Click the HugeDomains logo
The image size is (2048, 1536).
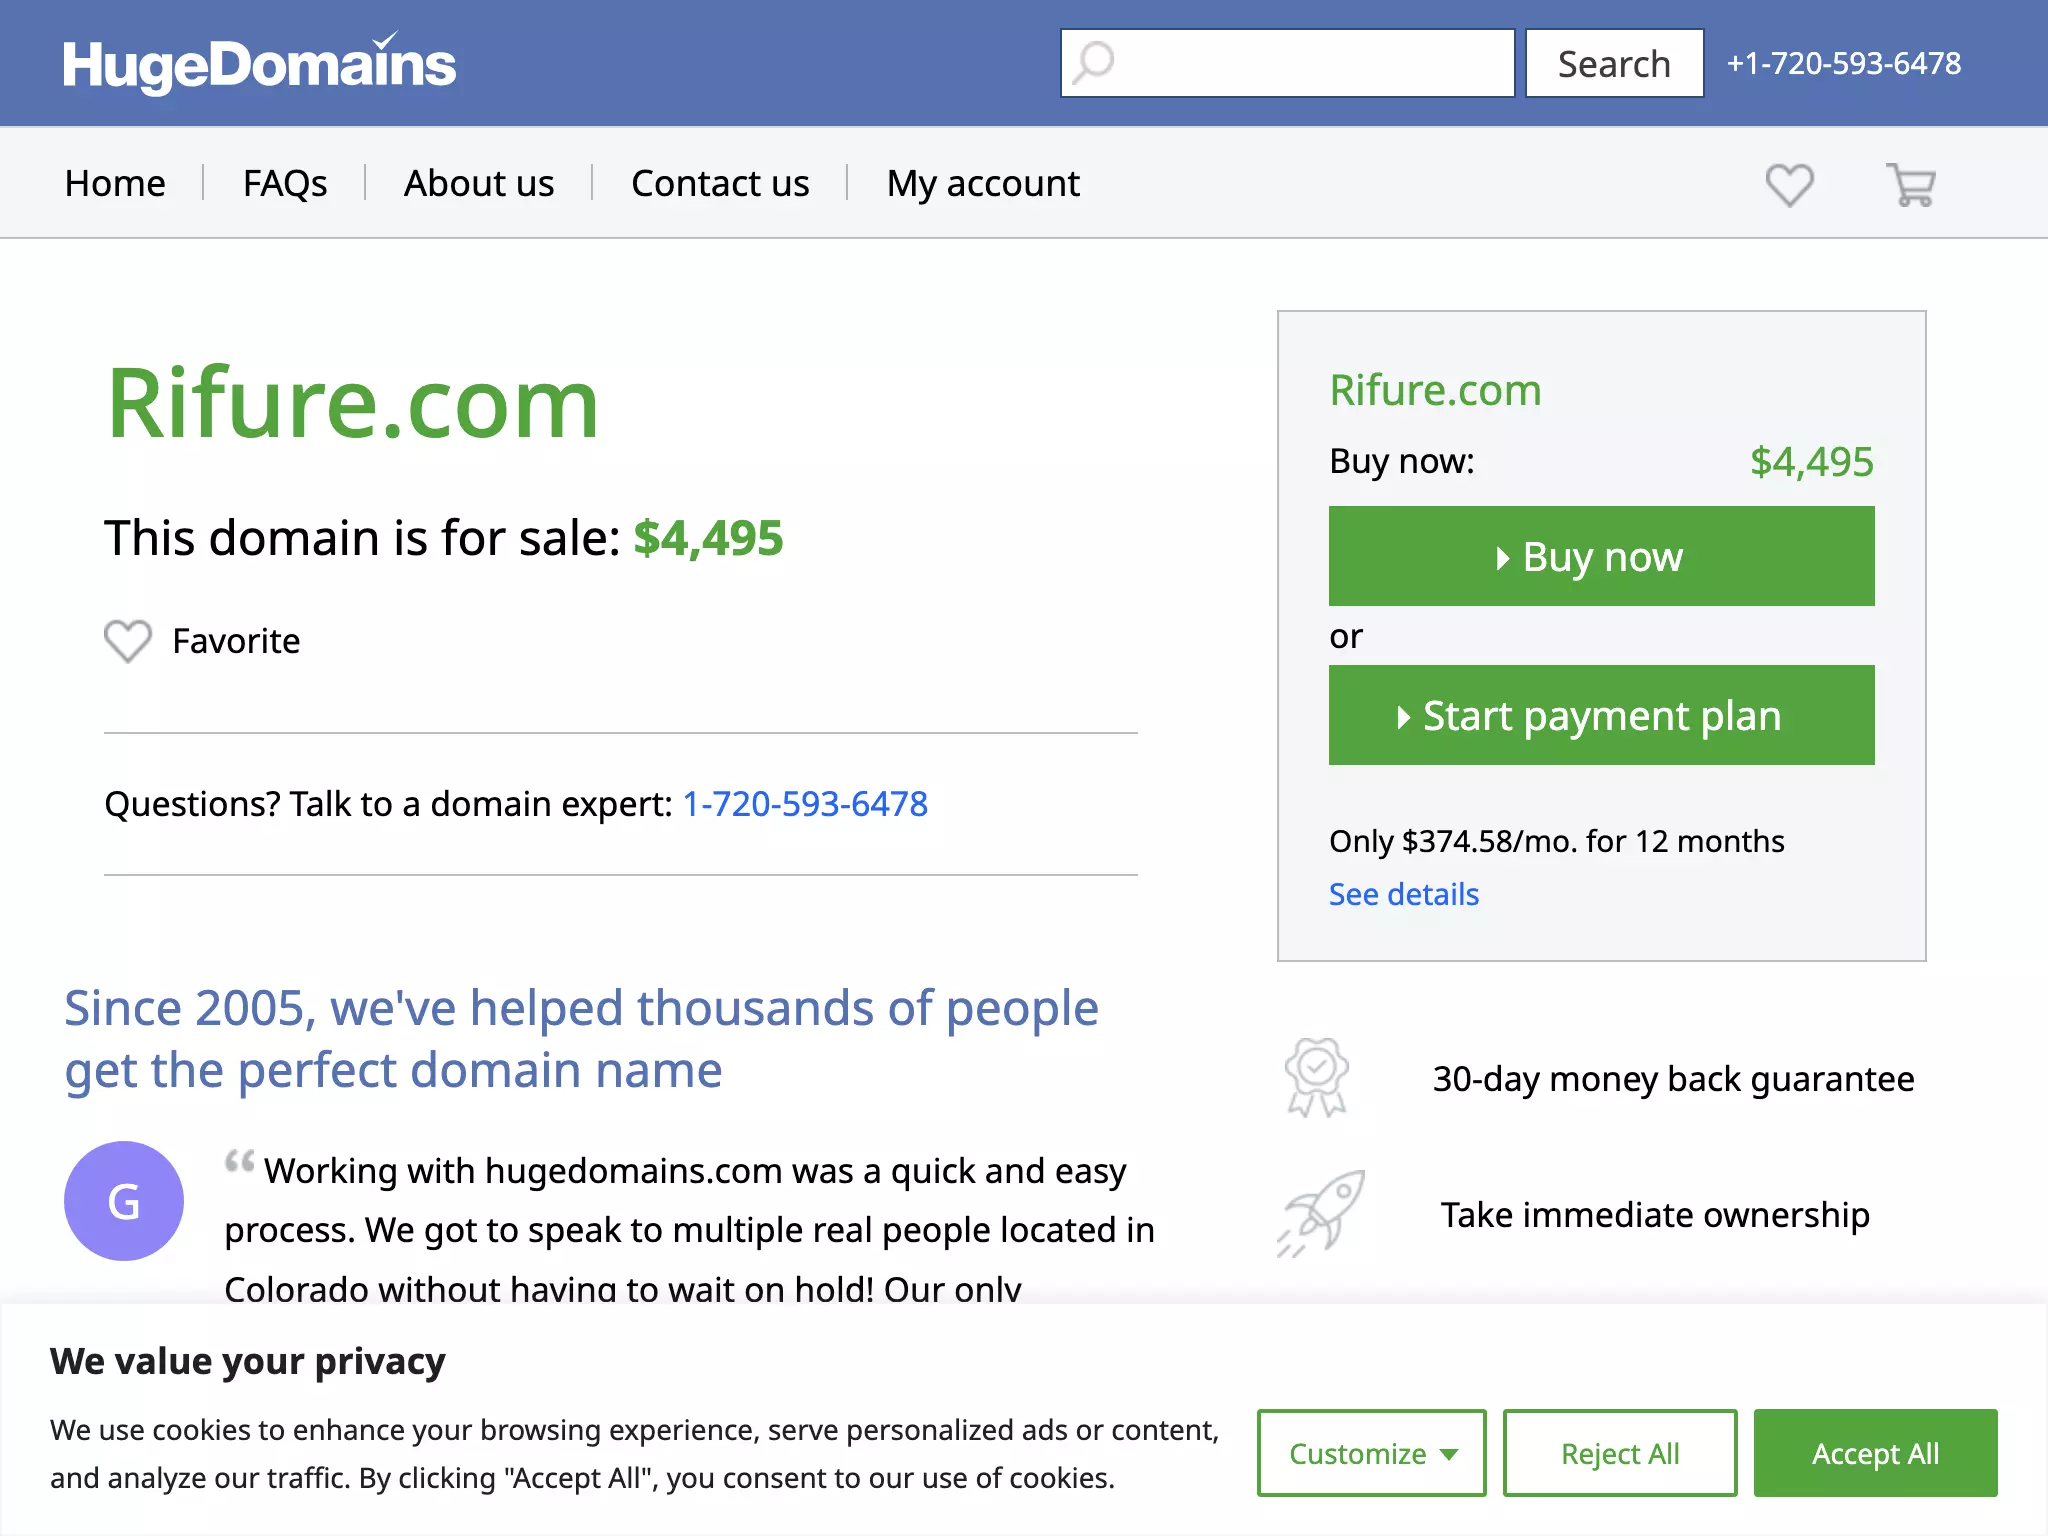pos(259,63)
